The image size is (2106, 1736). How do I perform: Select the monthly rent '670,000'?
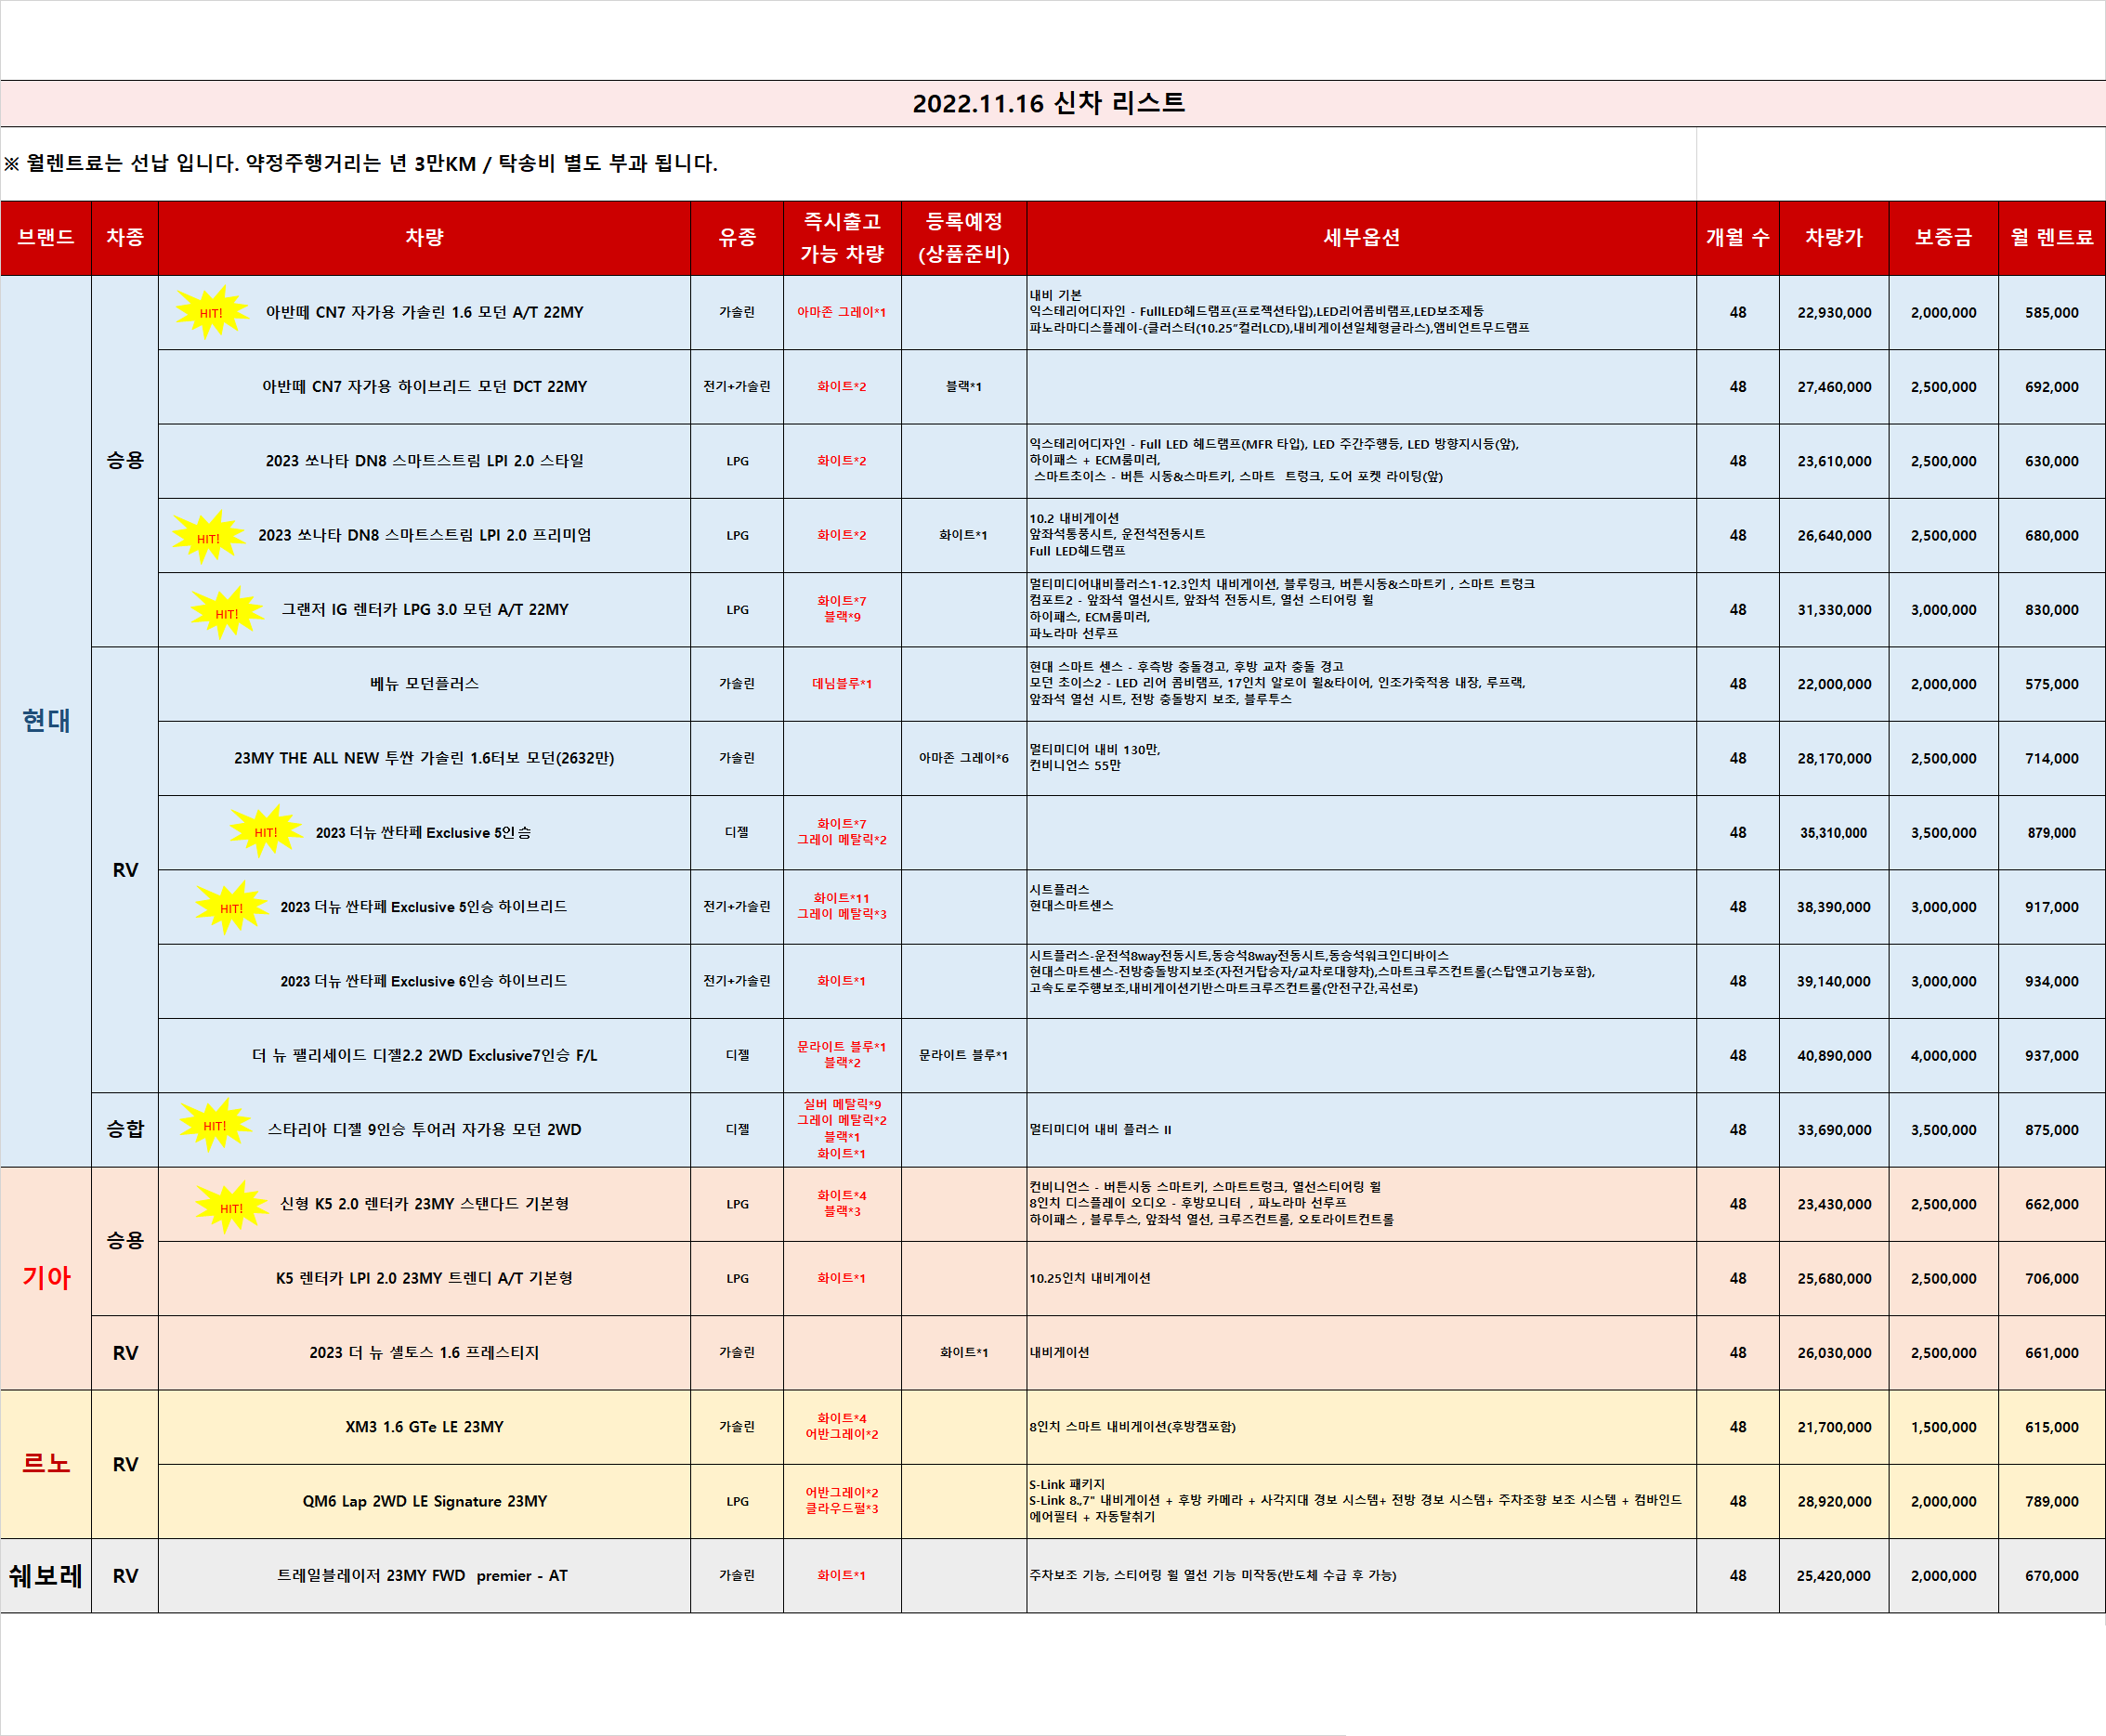click(x=2052, y=1576)
